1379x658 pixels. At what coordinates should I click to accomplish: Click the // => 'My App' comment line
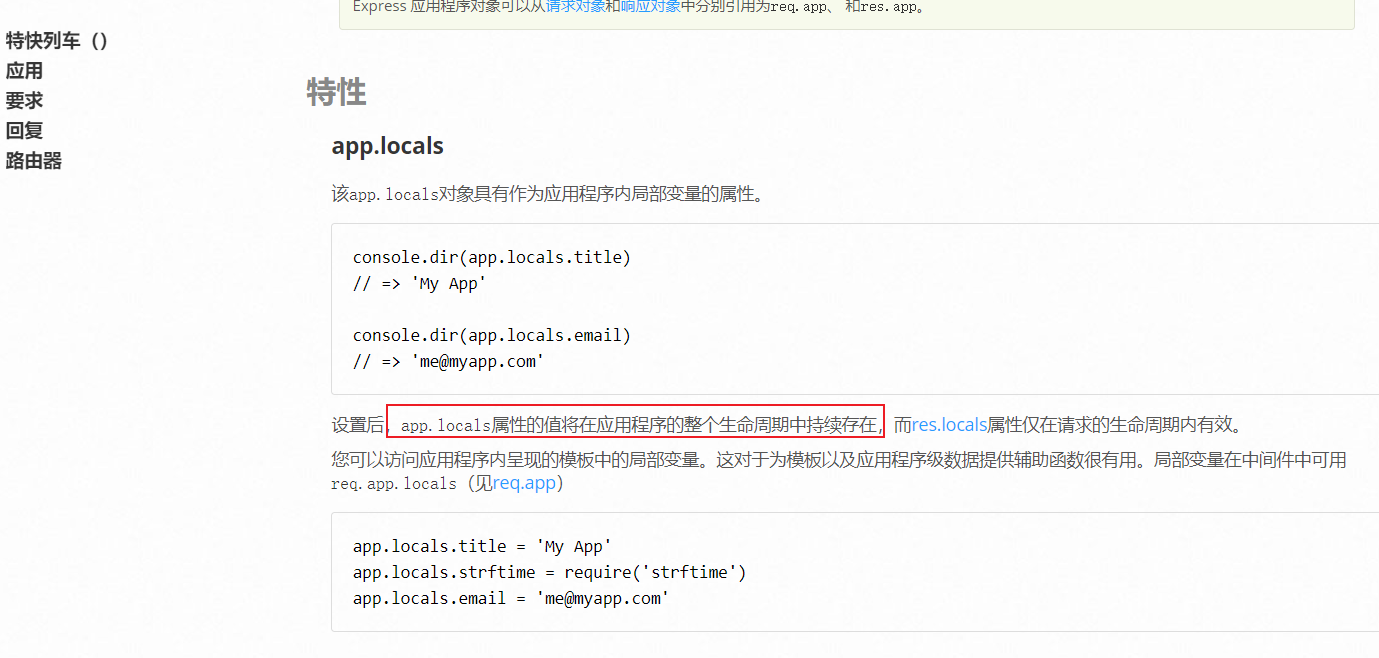point(419,283)
